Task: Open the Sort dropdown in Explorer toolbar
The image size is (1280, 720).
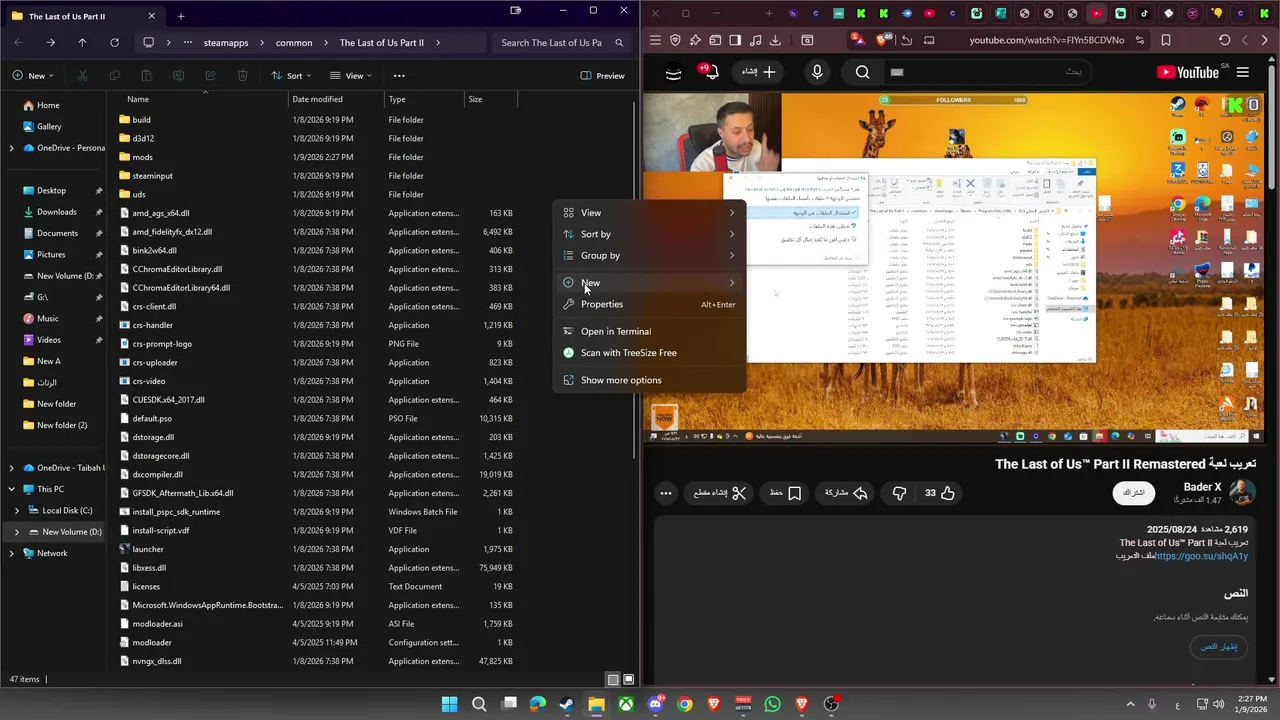Action: pyautogui.click(x=291, y=75)
